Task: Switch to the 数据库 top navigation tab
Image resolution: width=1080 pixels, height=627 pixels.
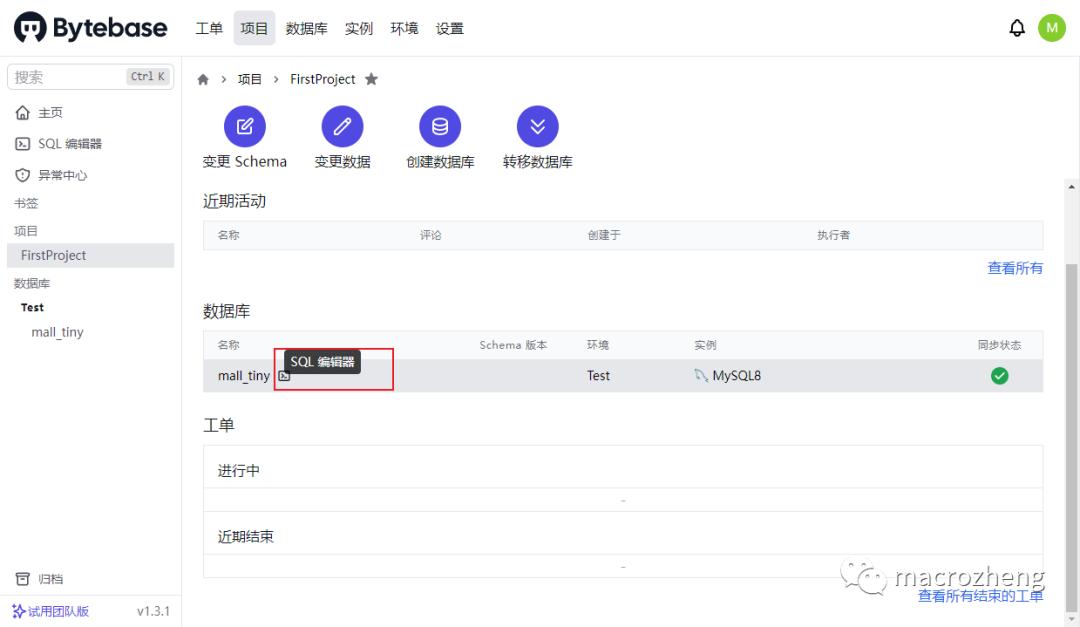Action: pos(306,28)
